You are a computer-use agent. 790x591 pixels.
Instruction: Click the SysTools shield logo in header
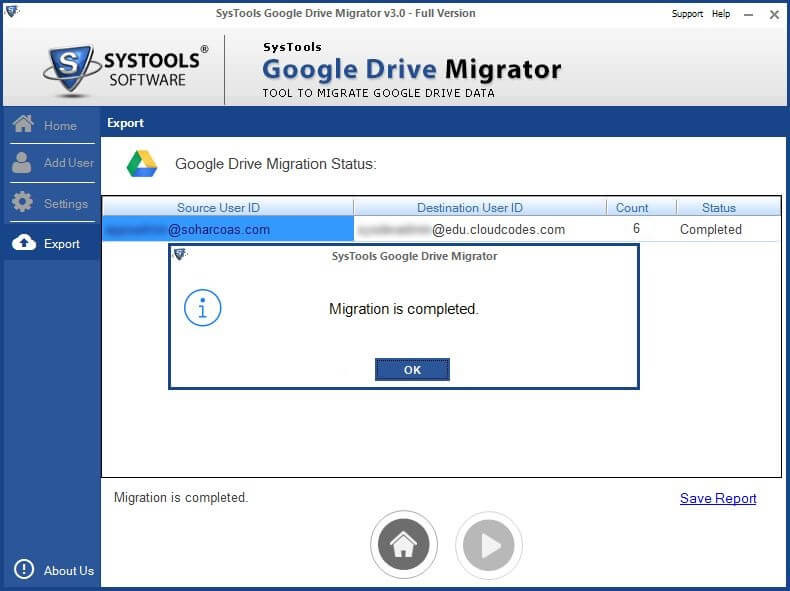click(x=72, y=69)
